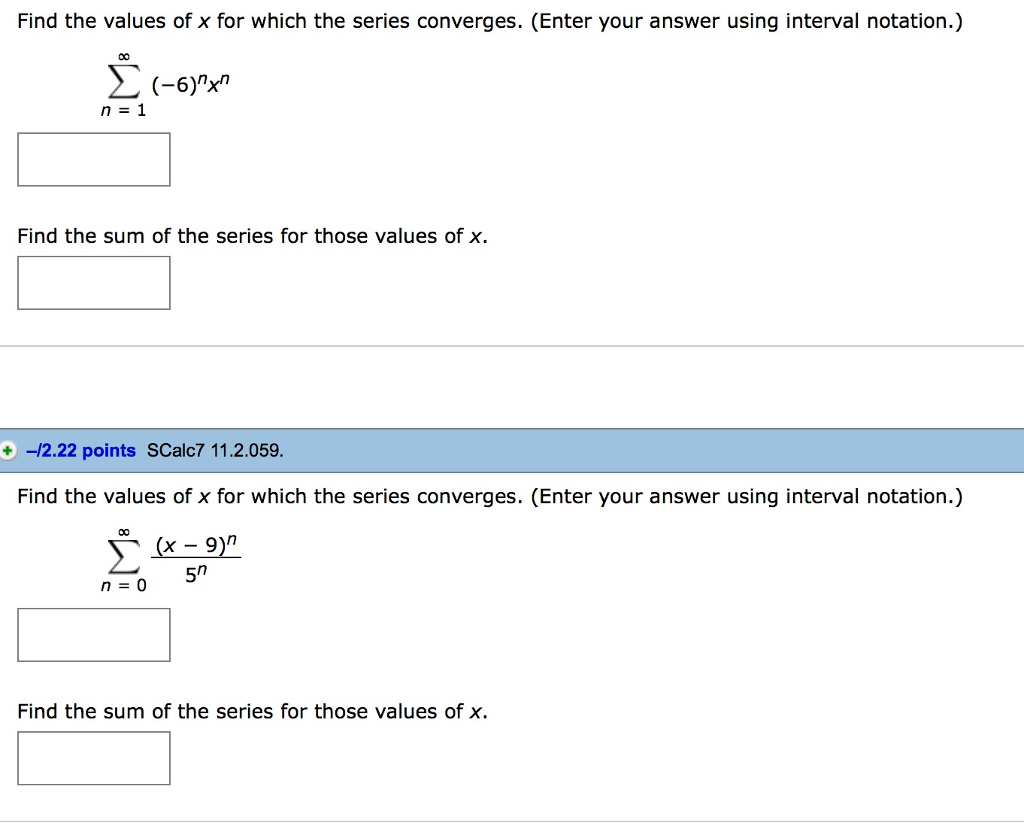The height and width of the screenshot is (832, 1024).
Task: Click the SCalc7 11.2.059 question label
Action: point(215,451)
